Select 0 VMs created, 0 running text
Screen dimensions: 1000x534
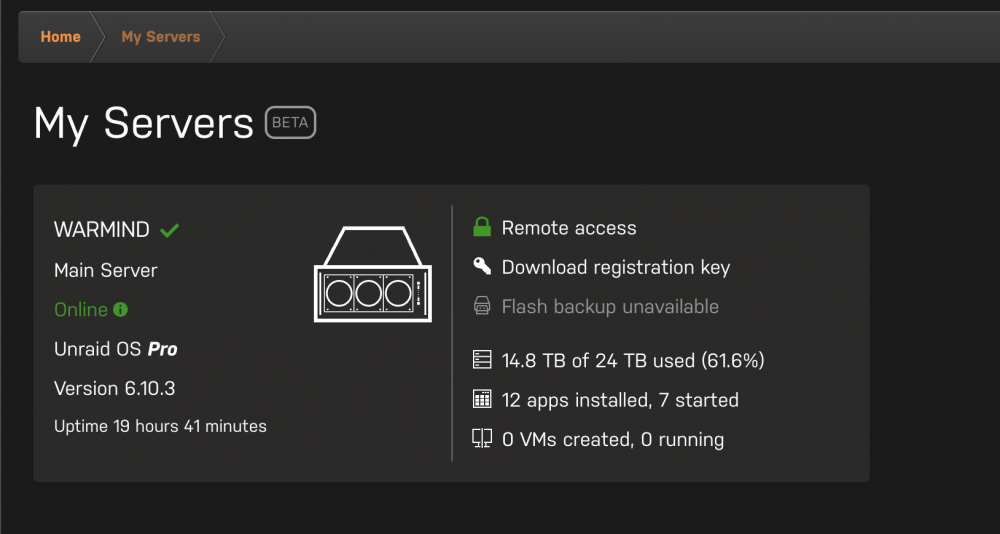613,440
